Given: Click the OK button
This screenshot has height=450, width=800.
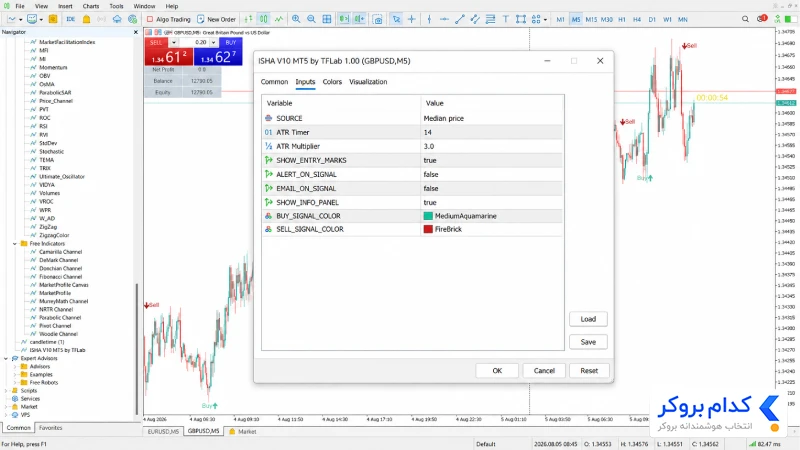Looking at the screenshot, I should tap(497, 371).
